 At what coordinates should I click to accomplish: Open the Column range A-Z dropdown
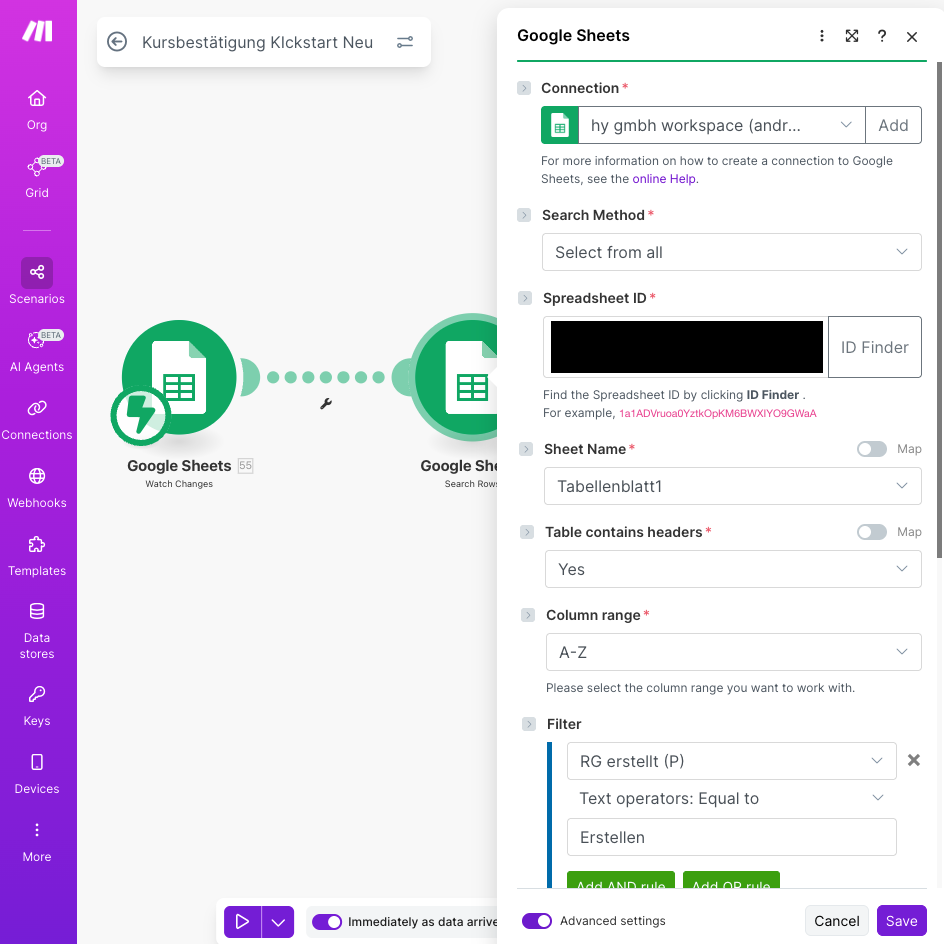[733, 652]
